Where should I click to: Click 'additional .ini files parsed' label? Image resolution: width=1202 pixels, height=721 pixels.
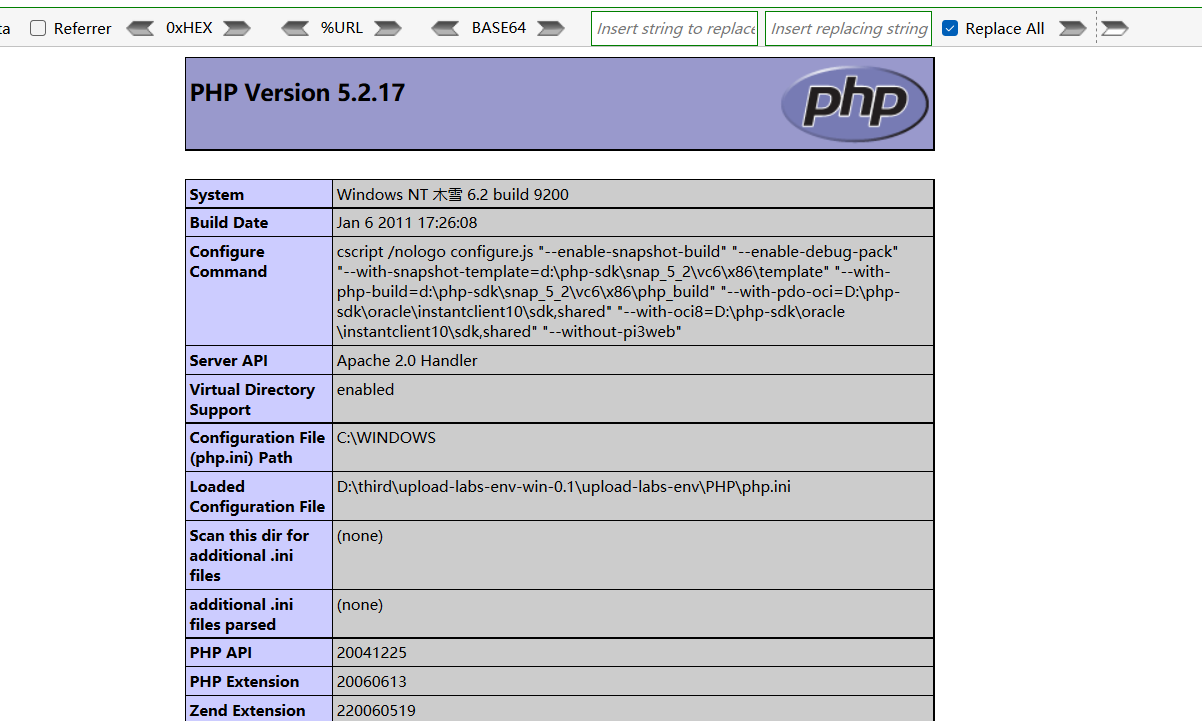pos(241,615)
